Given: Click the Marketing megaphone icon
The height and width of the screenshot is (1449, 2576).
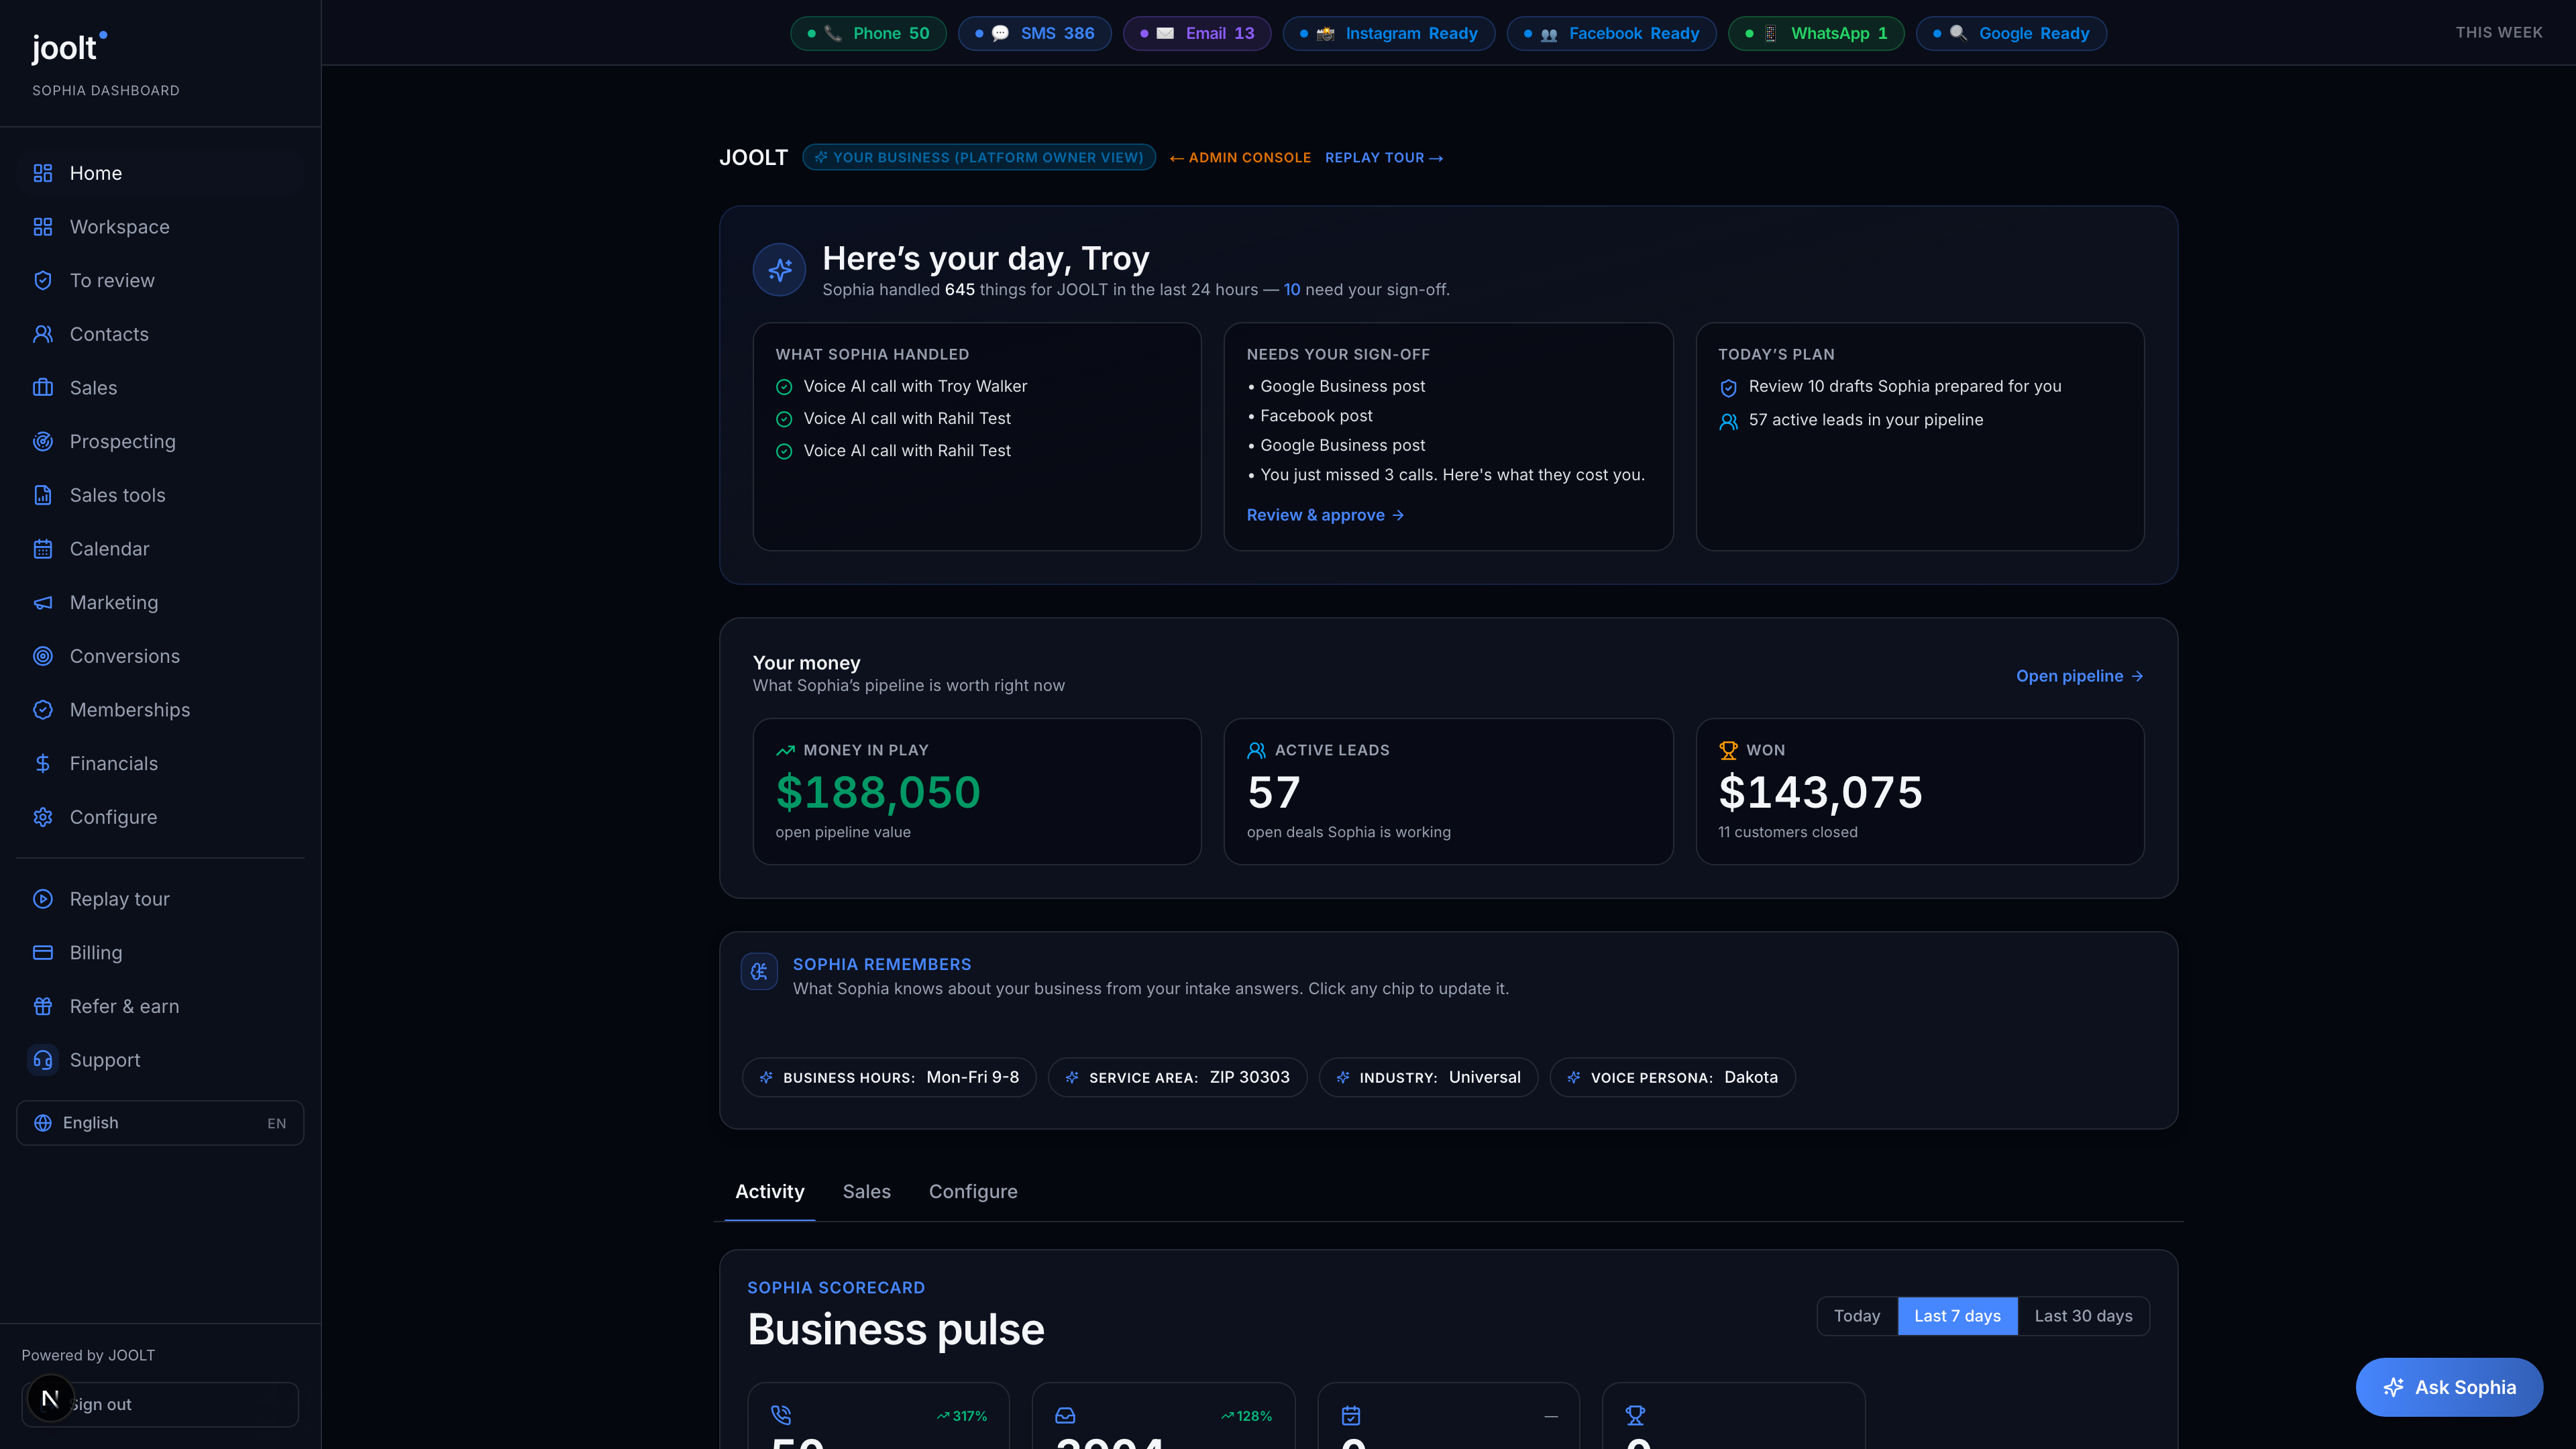Looking at the screenshot, I should pos(42,603).
